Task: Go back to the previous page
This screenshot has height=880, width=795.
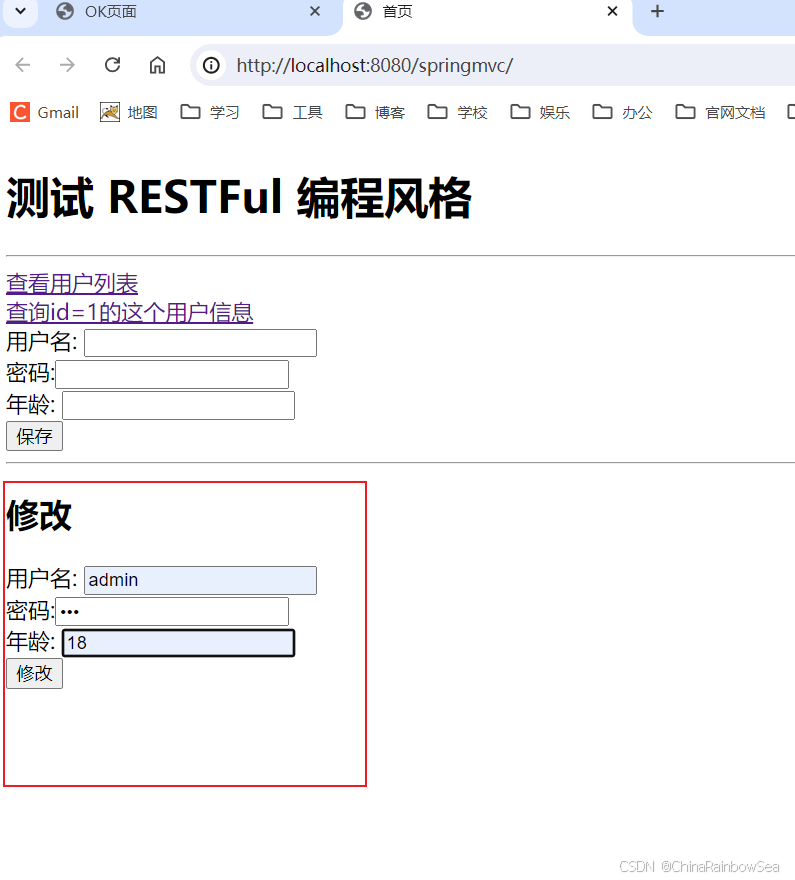Action: coord(22,65)
